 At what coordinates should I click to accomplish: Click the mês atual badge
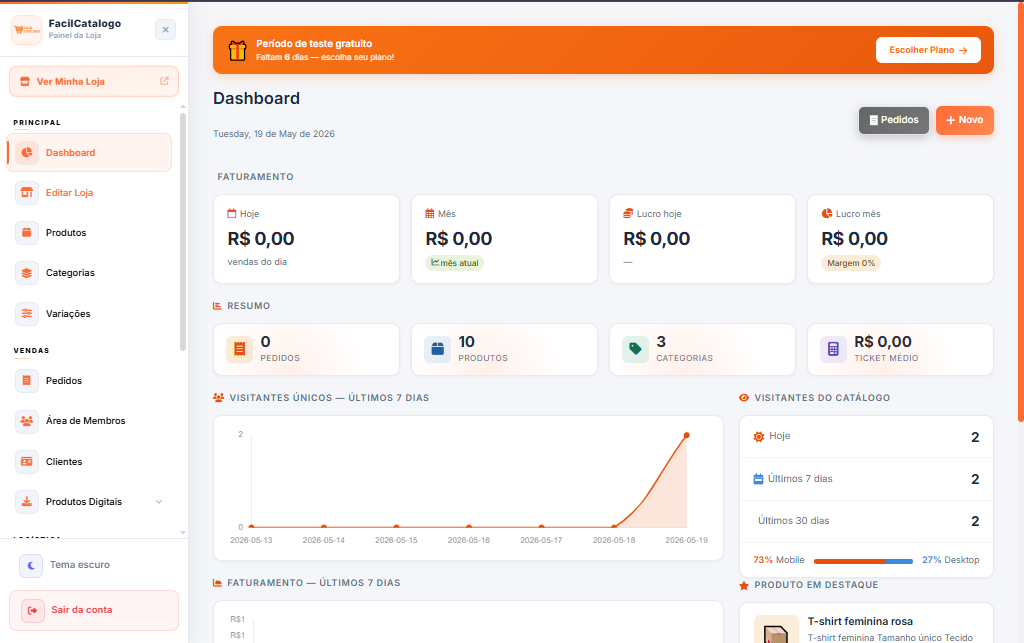tap(455, 263)
